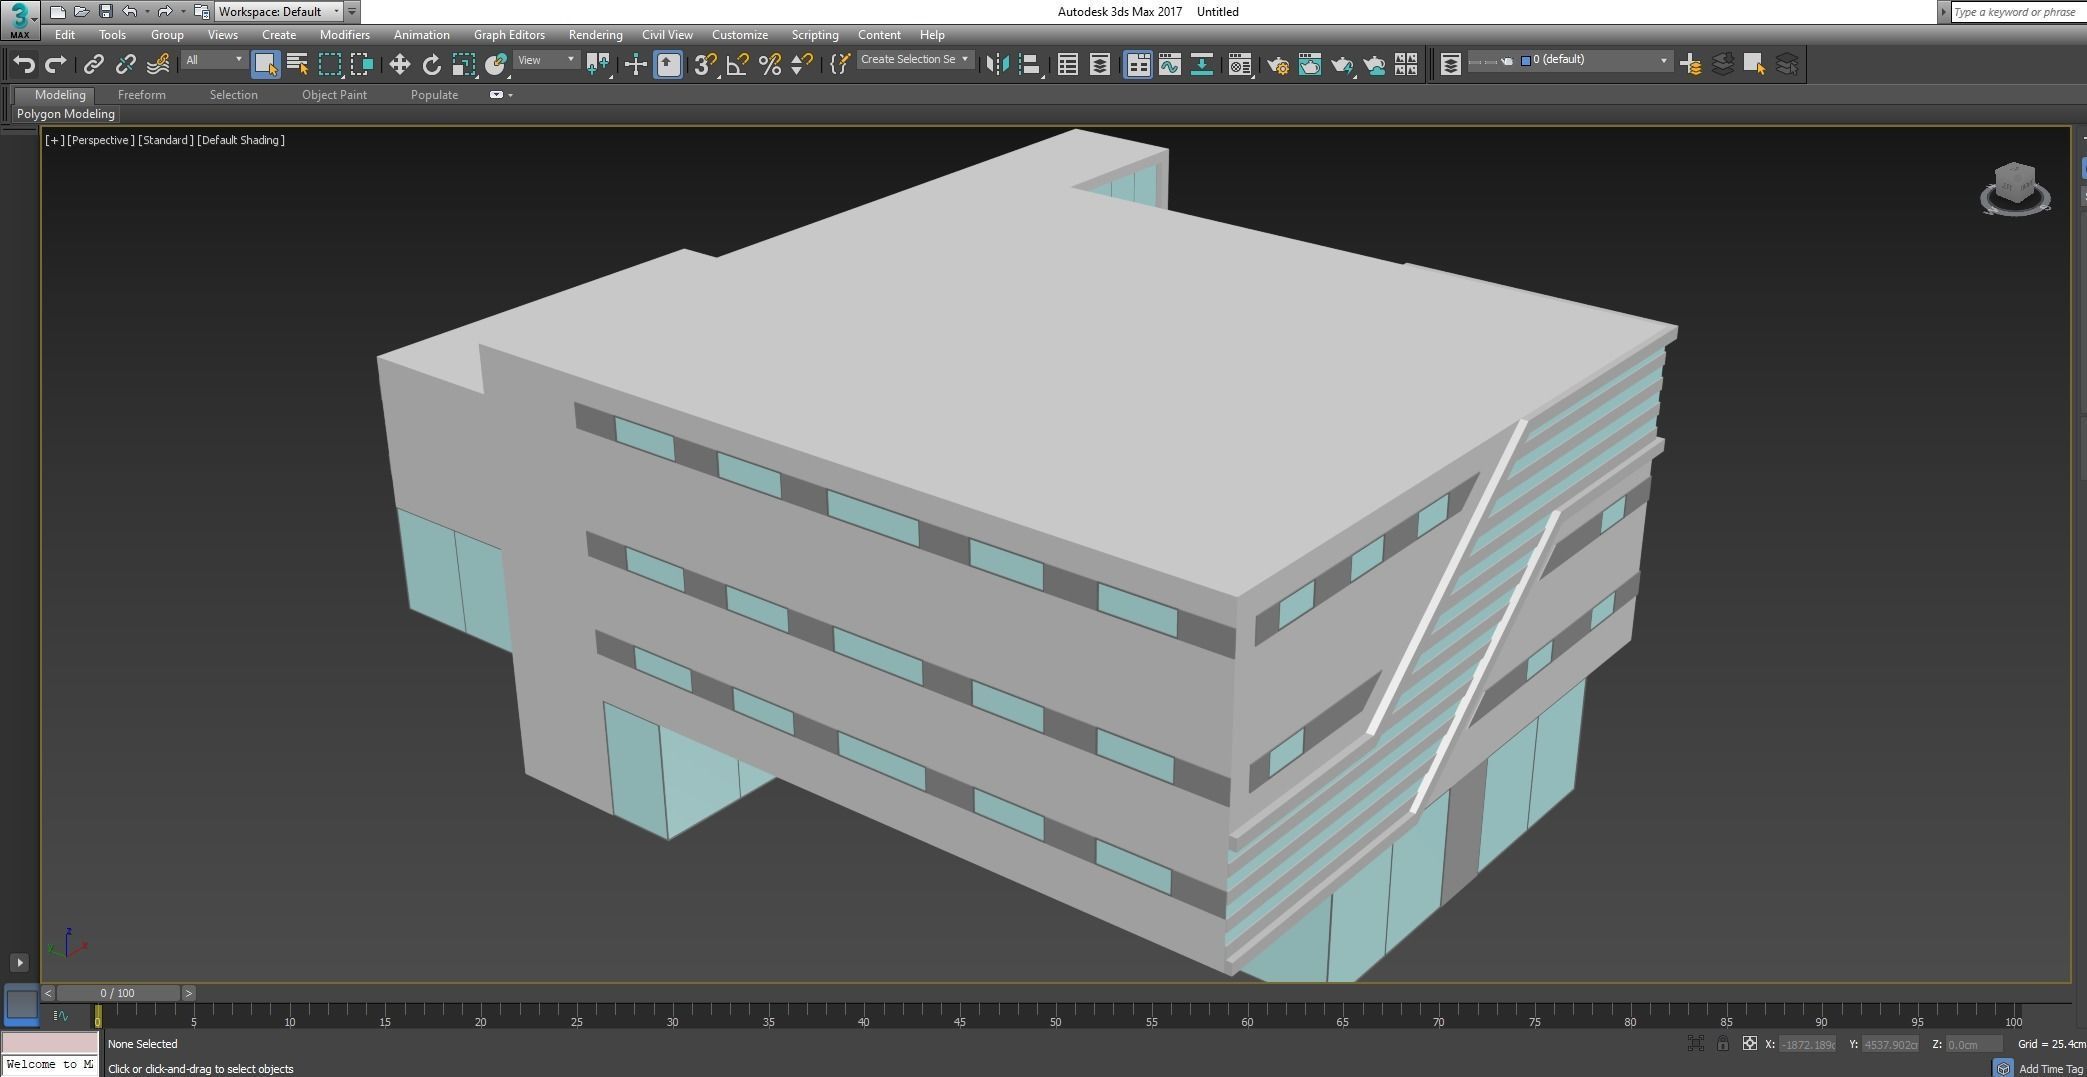
Task: Click Set Current Layer to Selection's Layer icon
Action: pos(1786,64)
